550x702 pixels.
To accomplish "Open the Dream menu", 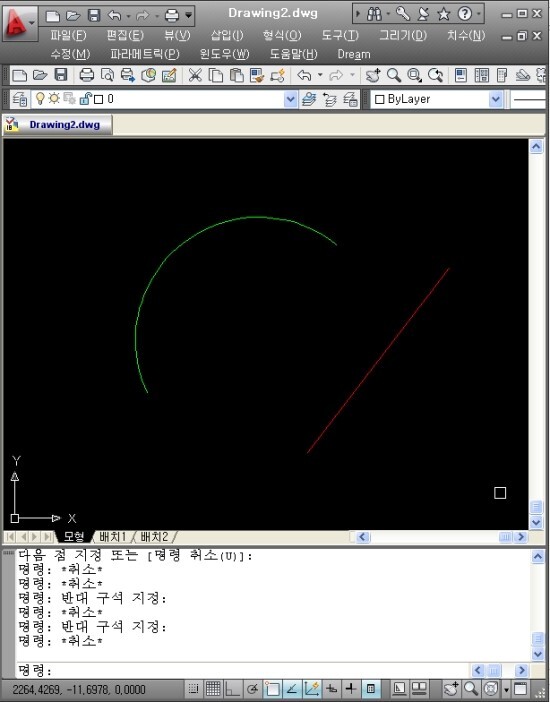I will (354, 54).
